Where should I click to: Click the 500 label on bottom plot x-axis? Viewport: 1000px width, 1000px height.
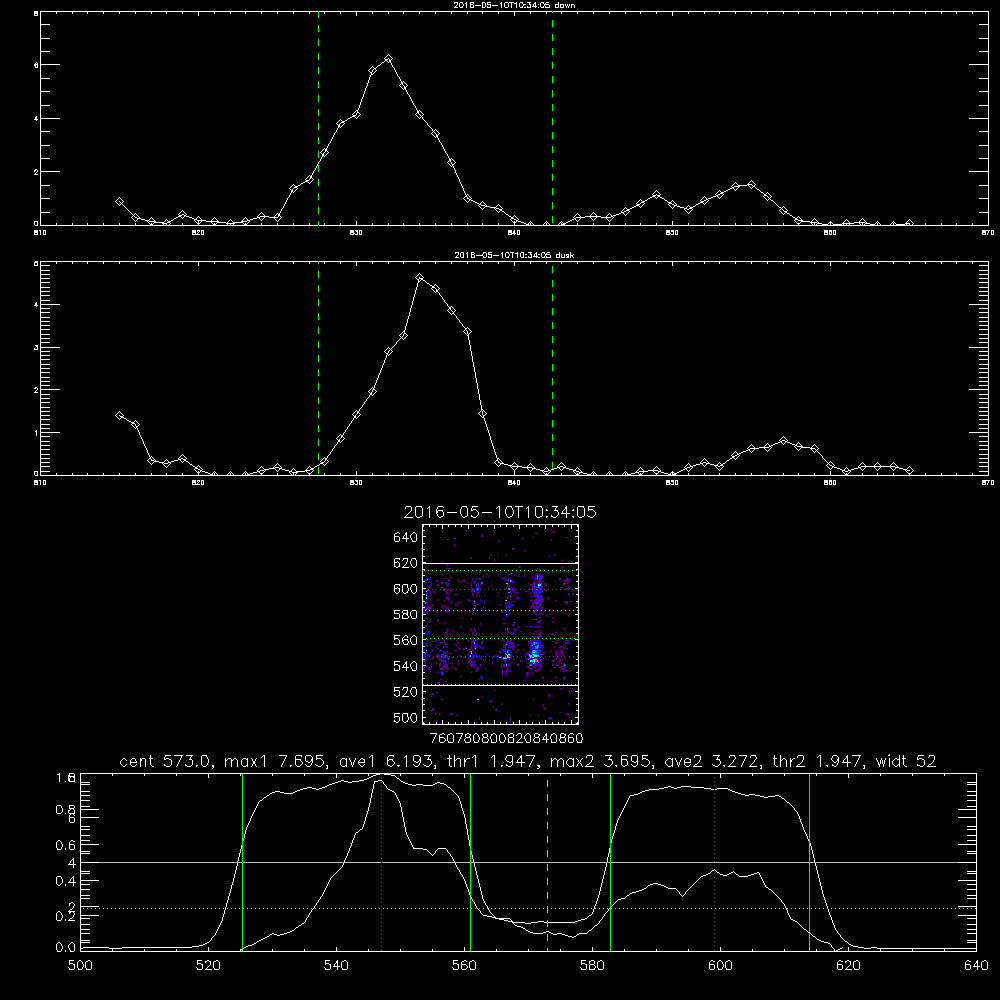[x=80, y=966]
